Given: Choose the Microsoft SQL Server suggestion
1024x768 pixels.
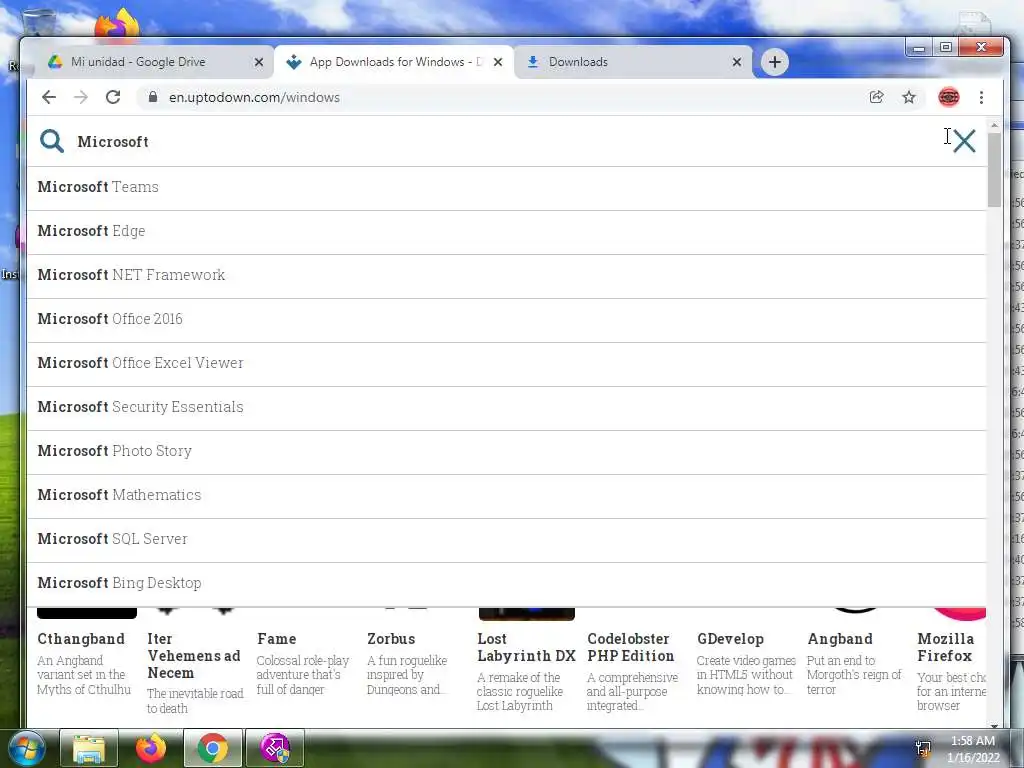Looking at the screenshot, I should tap(506, 539).
